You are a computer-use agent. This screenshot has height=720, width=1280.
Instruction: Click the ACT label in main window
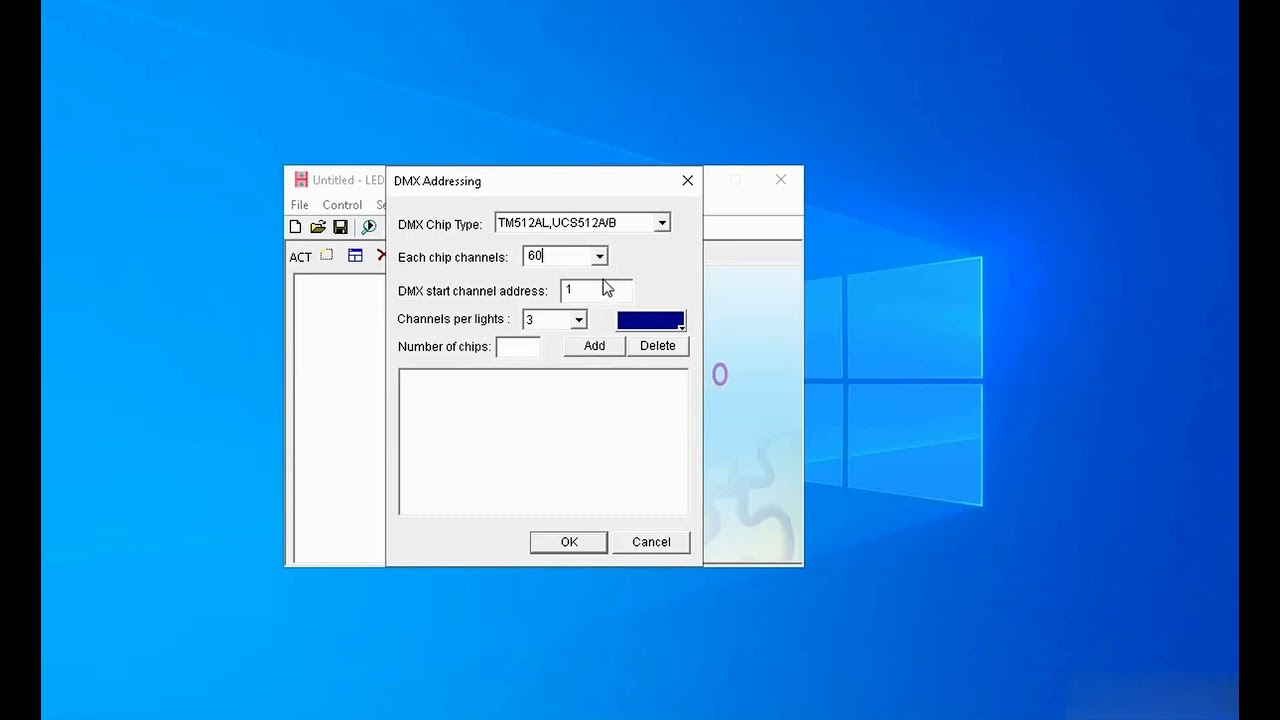301,257
